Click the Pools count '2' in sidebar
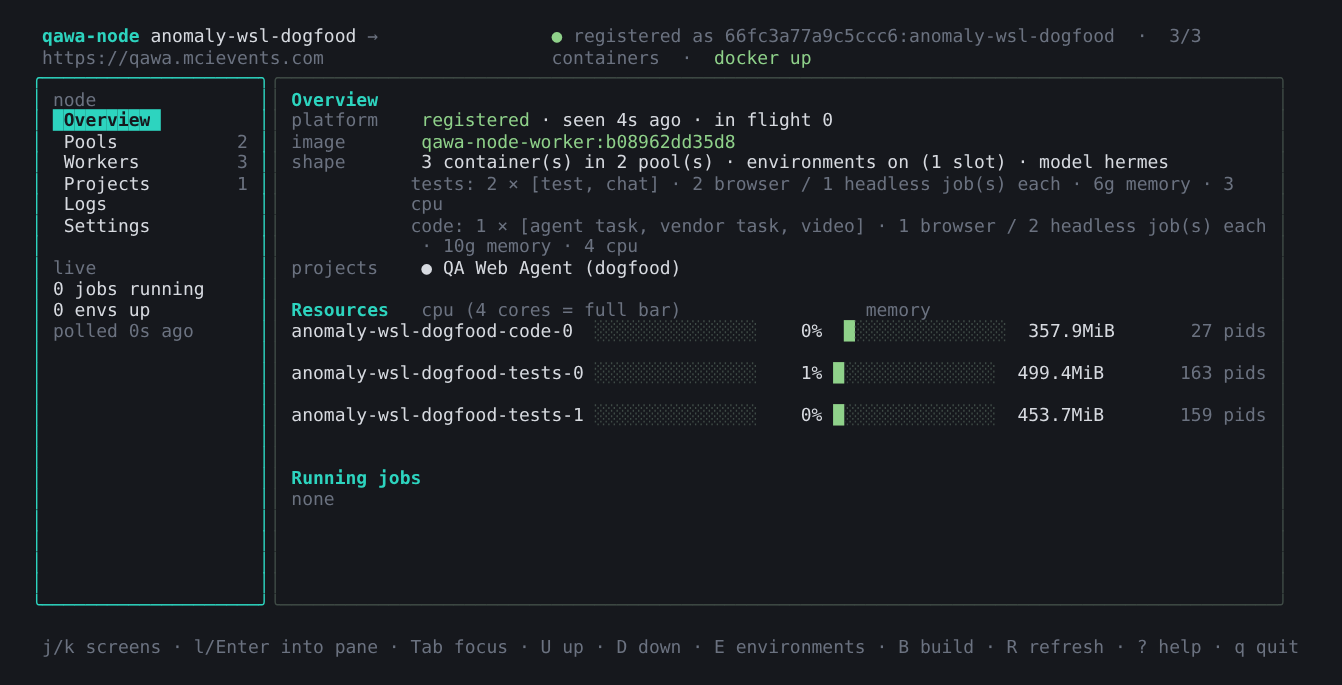The image size is (1342, 685). (242, 142)
